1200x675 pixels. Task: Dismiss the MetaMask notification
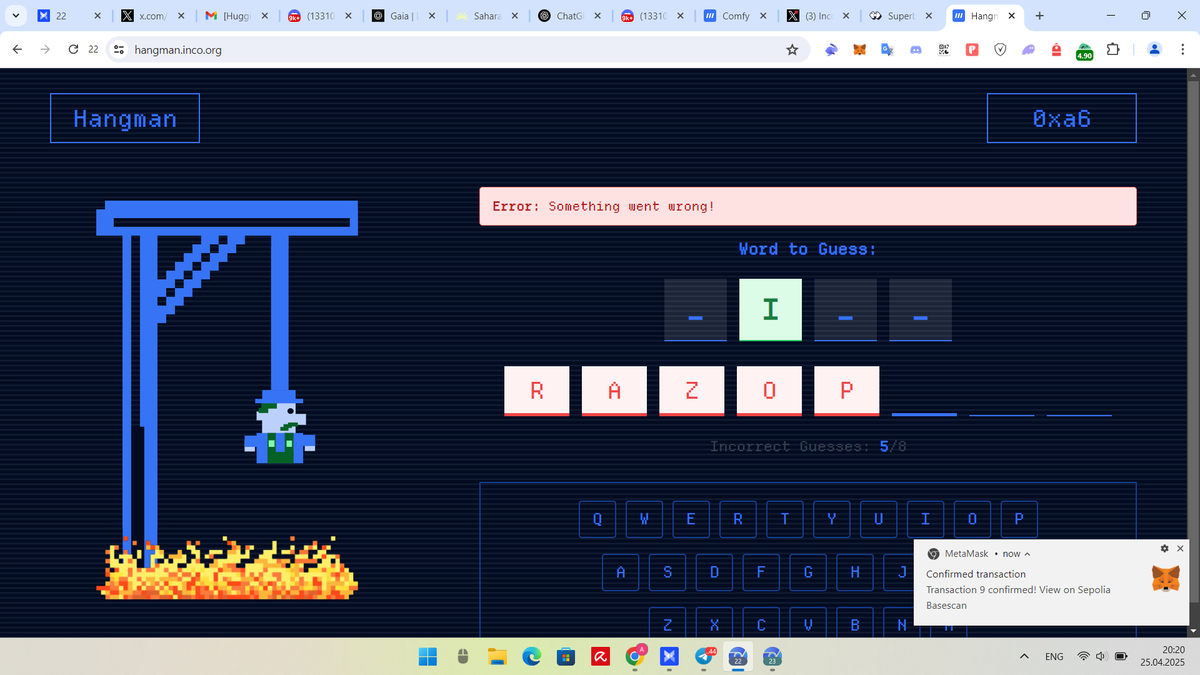(1180, 548)
